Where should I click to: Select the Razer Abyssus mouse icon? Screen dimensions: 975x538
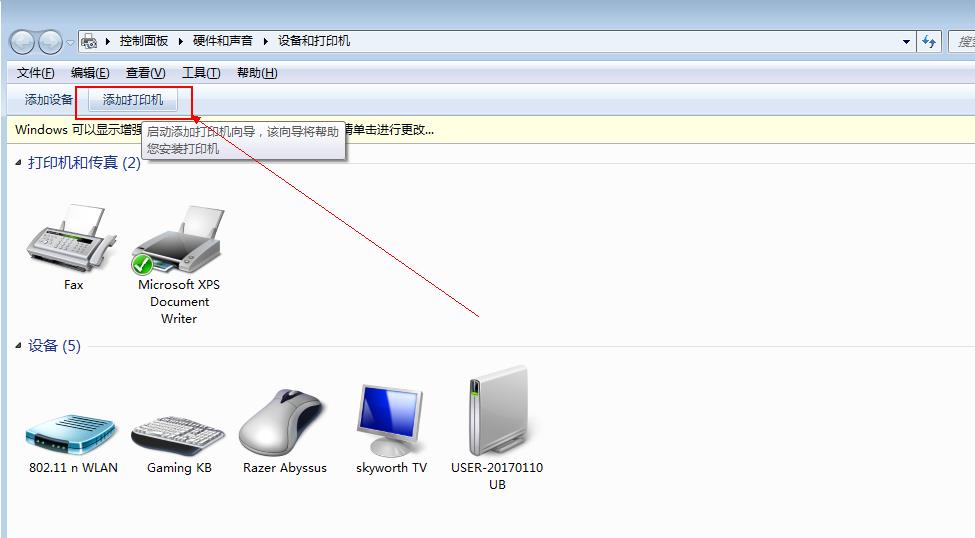281,423
